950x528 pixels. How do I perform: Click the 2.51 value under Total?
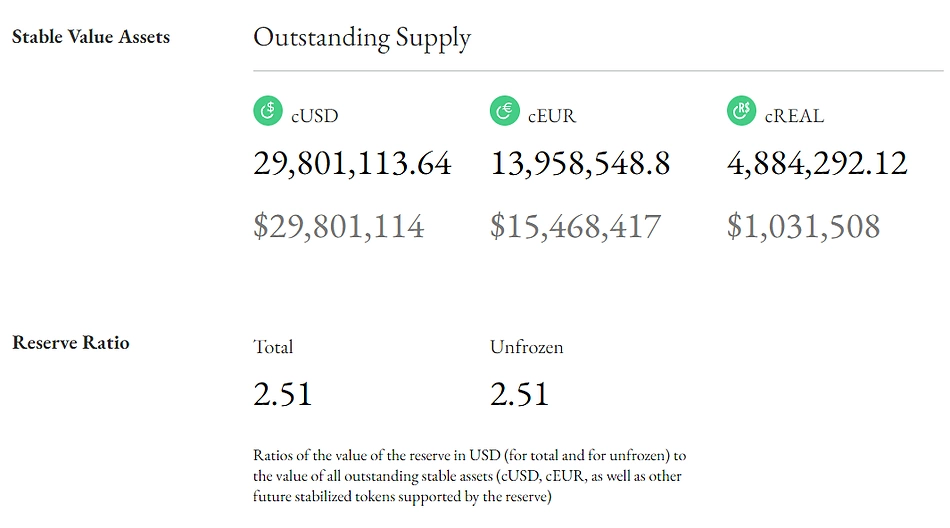coord(282,394)
